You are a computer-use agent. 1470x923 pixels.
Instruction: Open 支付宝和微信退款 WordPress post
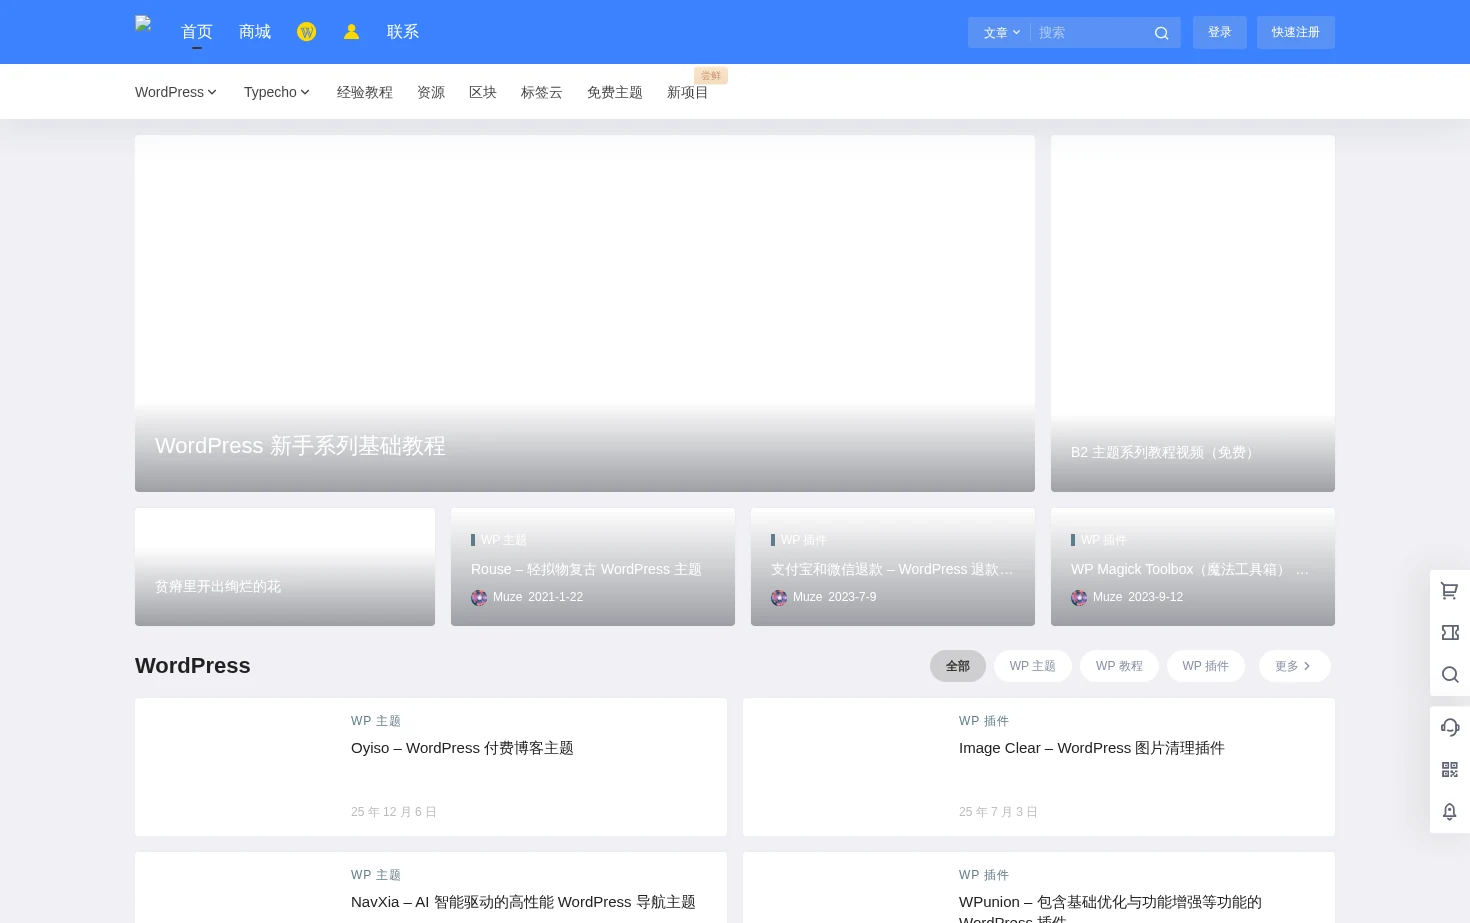892,569
